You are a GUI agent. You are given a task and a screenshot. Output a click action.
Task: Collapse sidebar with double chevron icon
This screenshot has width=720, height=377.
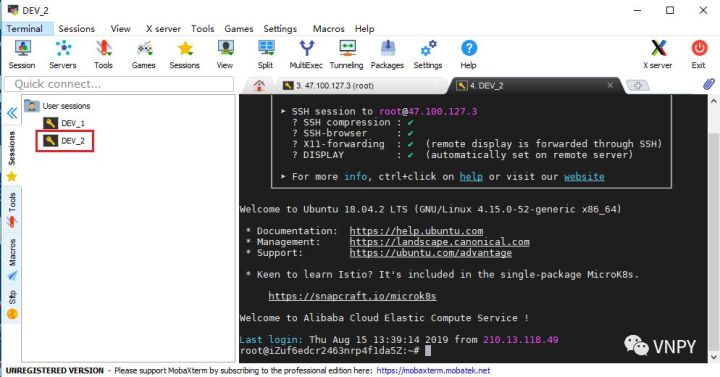click(x=12, y=113)
